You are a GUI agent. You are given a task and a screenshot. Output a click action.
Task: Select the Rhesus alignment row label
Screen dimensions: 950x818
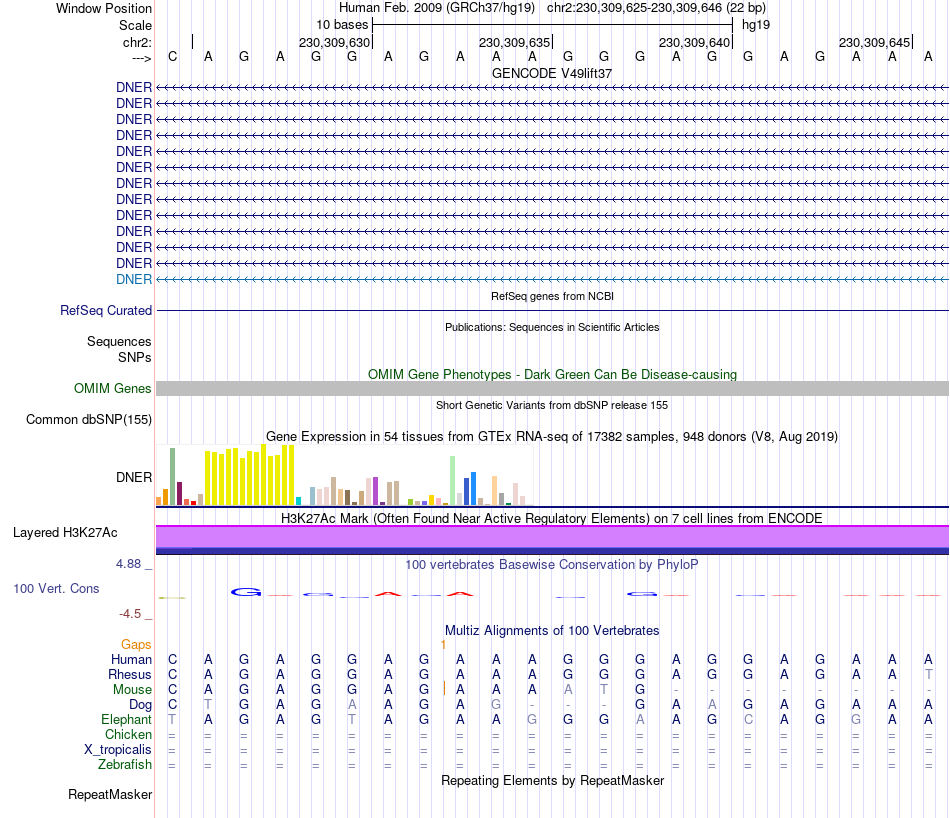point(130,674)
